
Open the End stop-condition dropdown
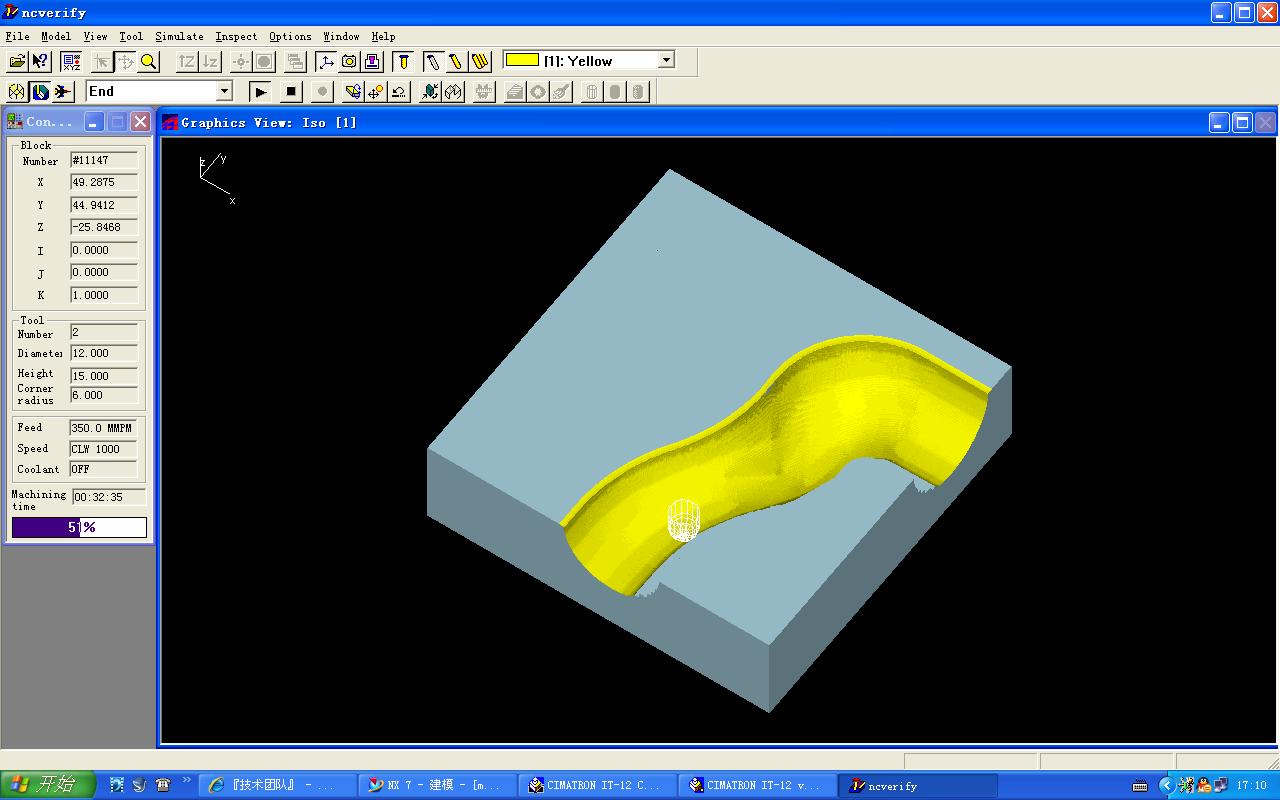point(224,91)
